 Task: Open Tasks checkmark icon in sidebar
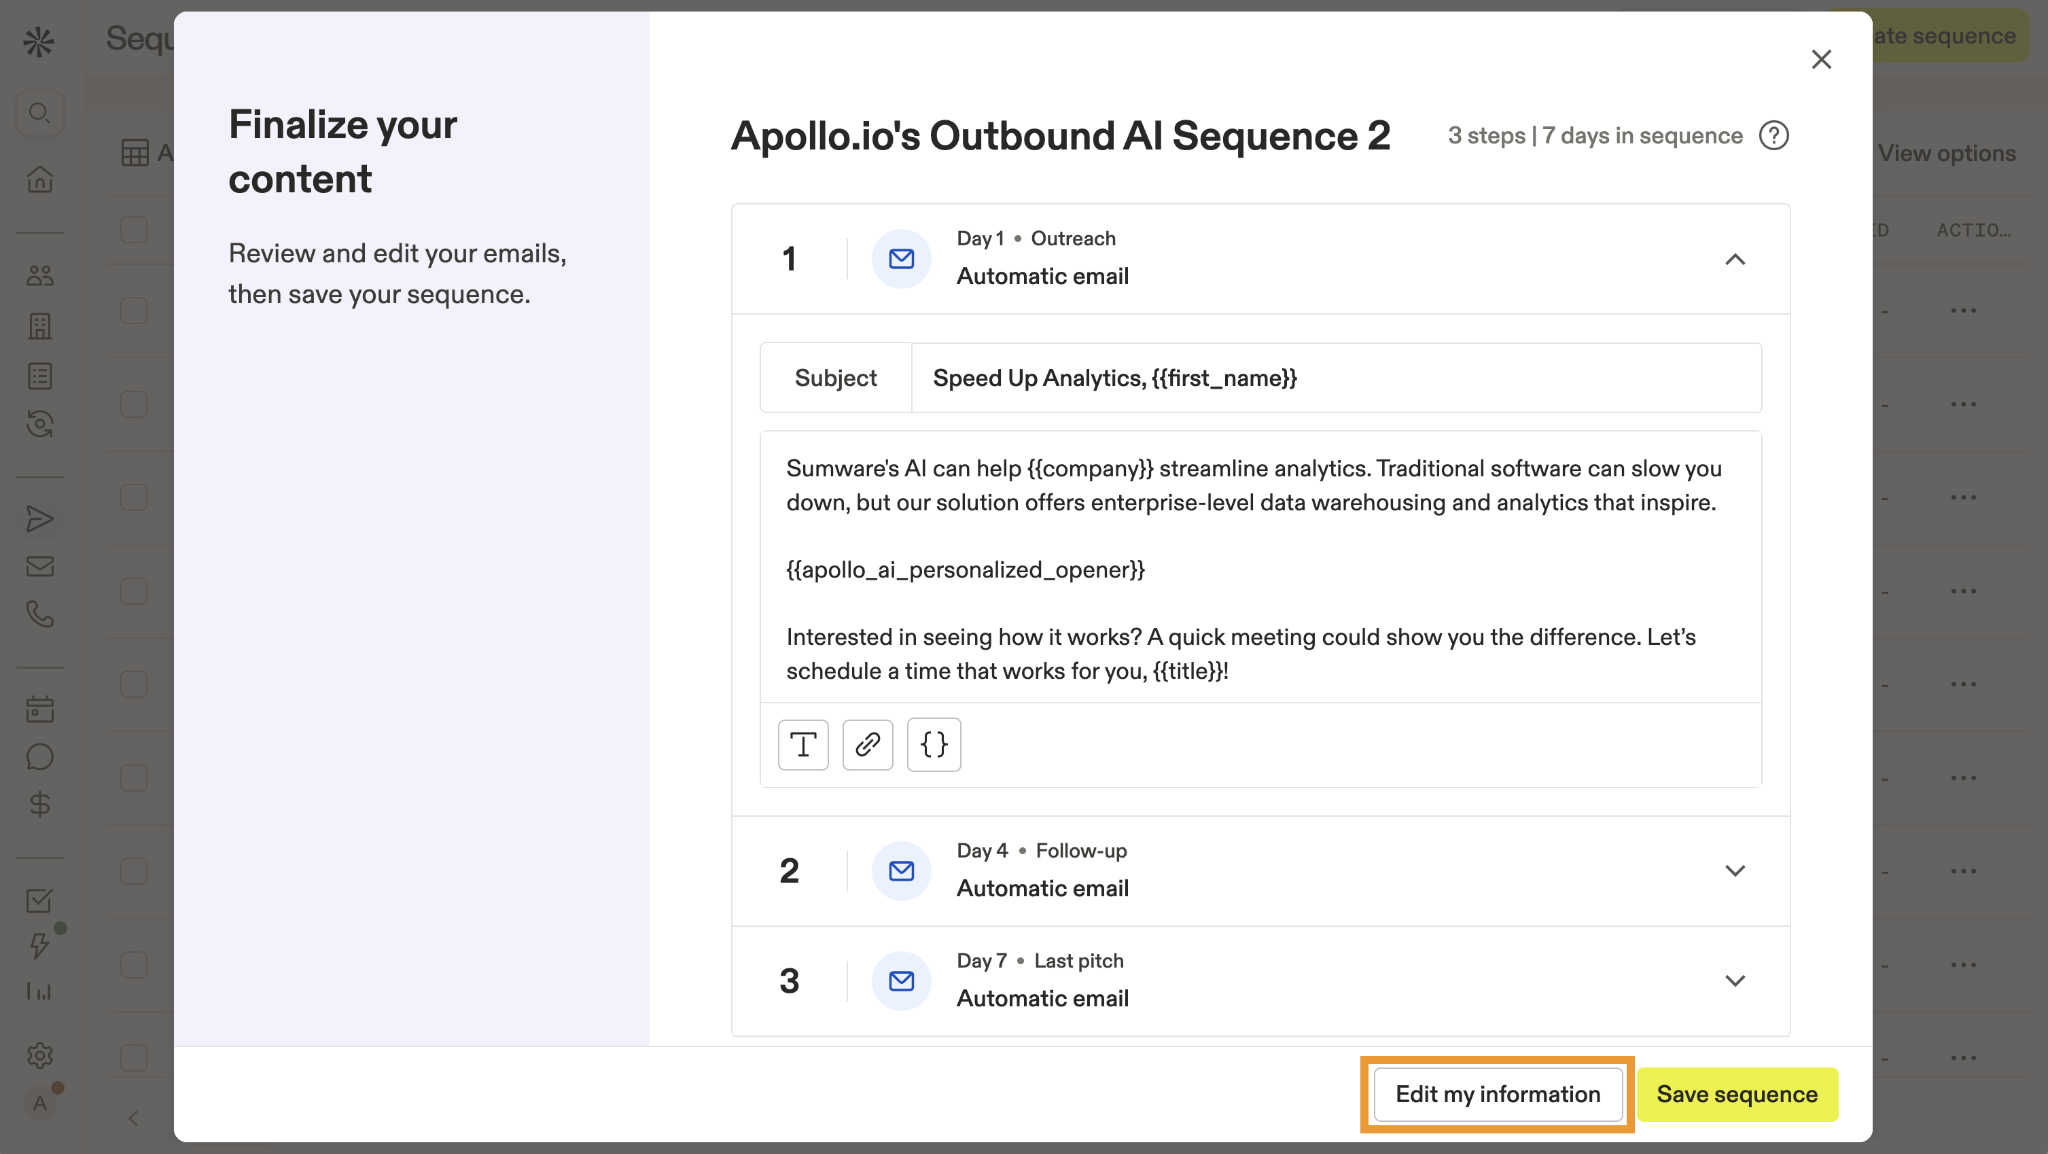coord(39,900)
